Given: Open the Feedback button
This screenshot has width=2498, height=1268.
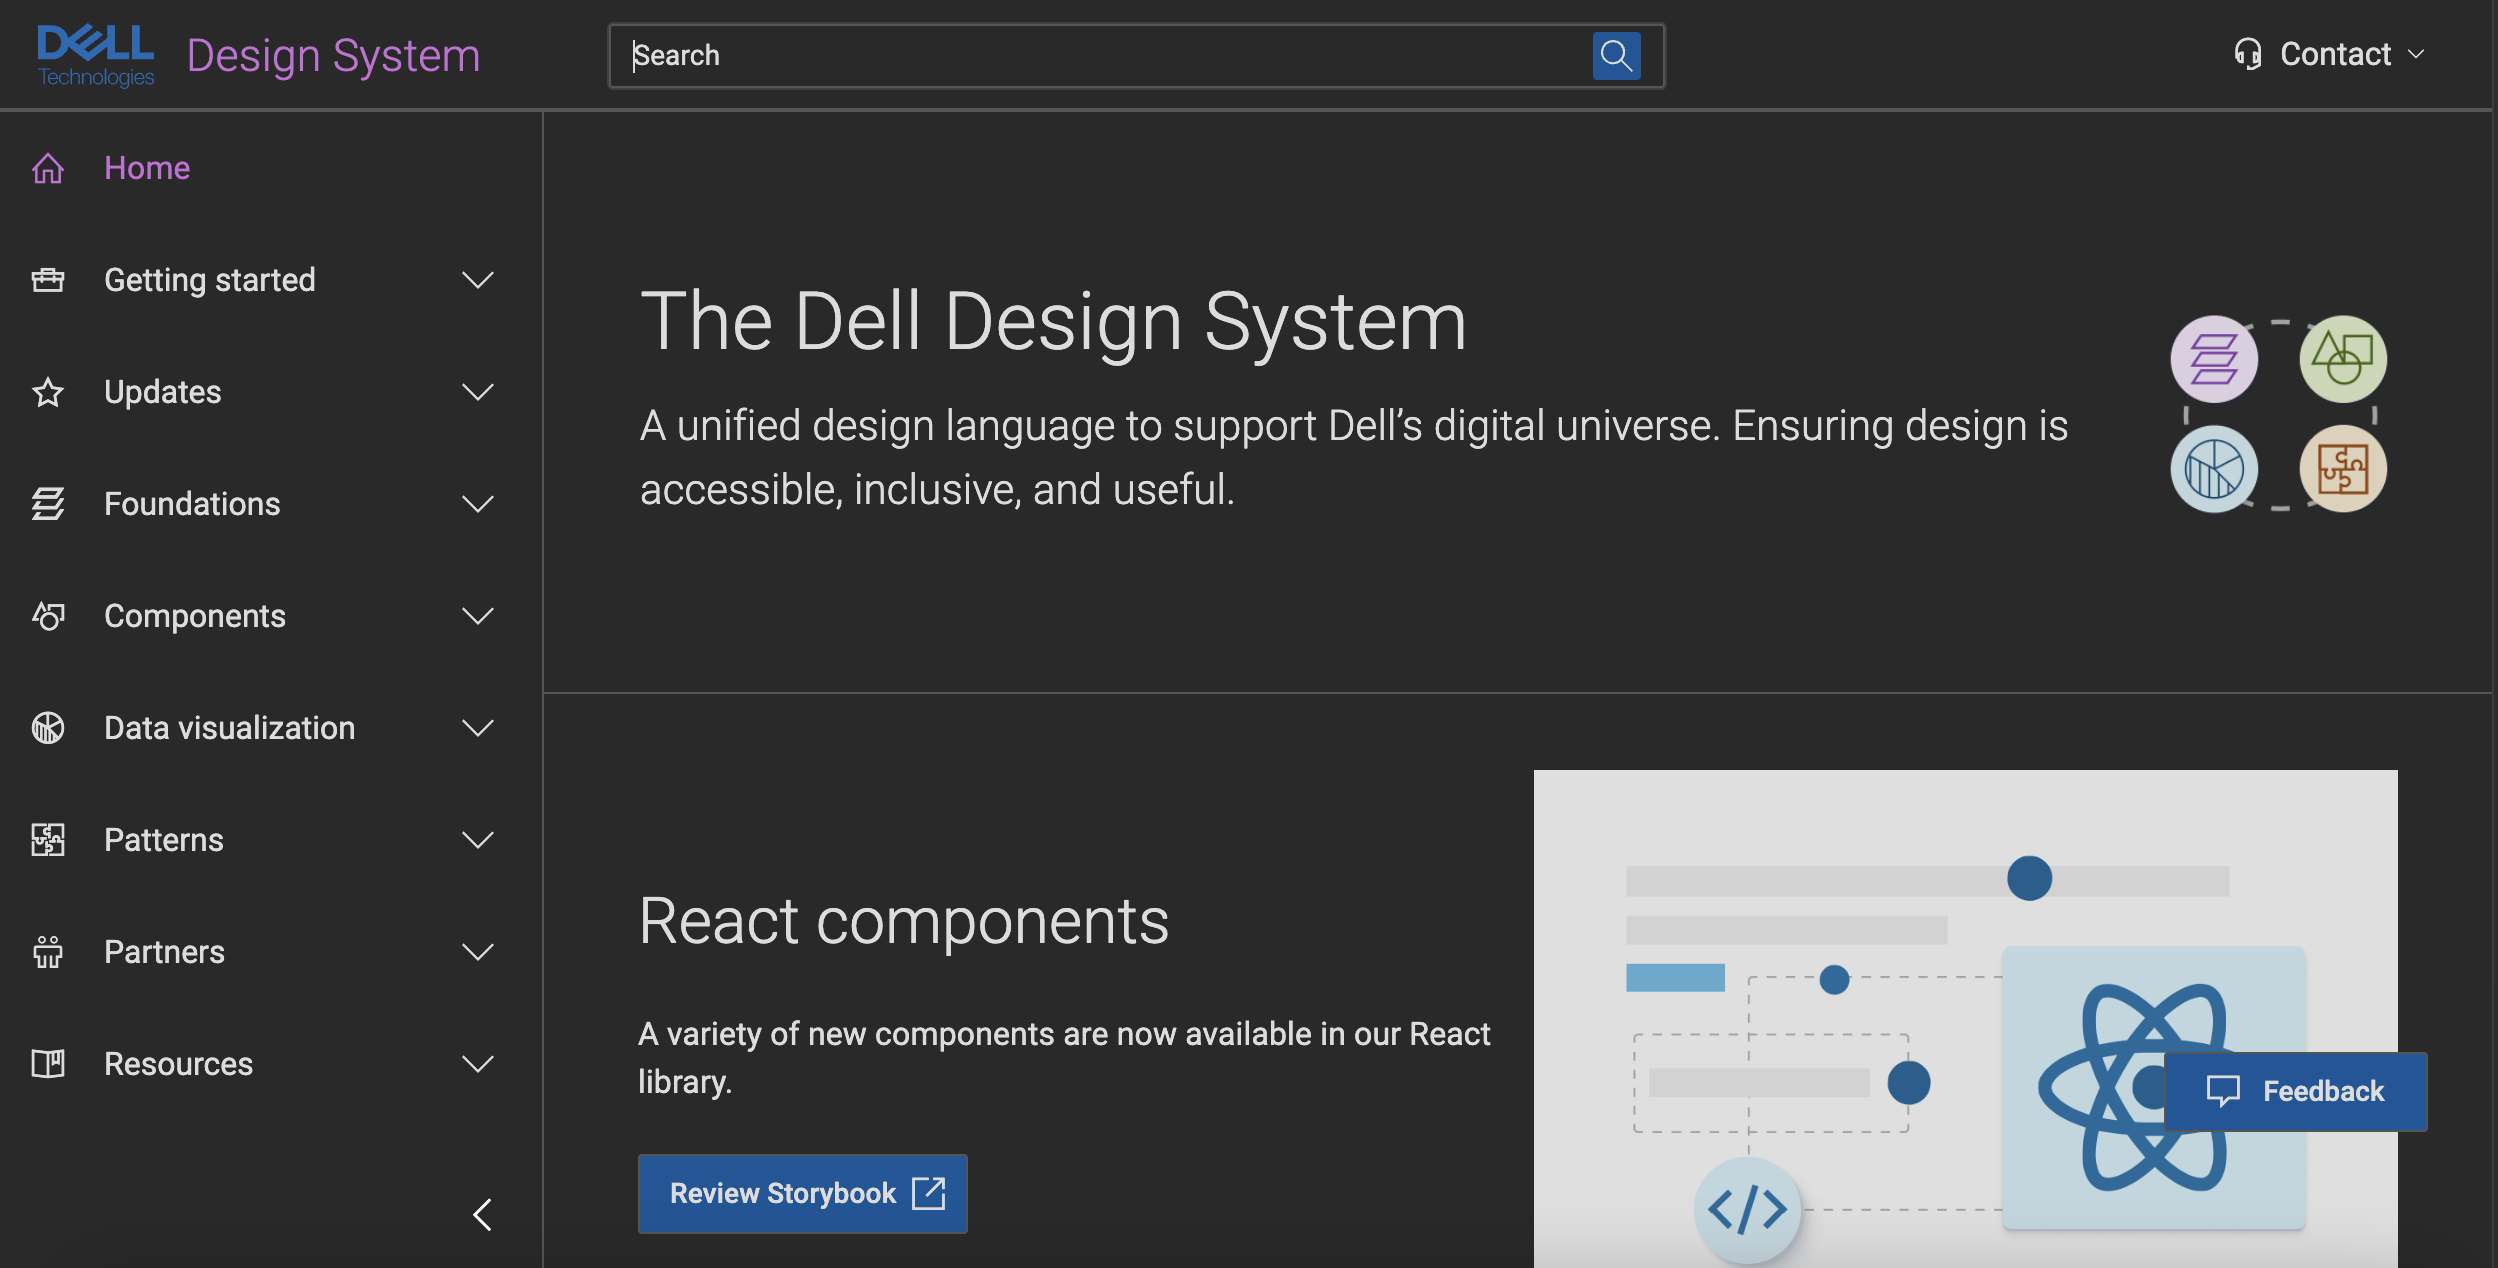Looking at the screenshot, I should click(2294, 1091).
